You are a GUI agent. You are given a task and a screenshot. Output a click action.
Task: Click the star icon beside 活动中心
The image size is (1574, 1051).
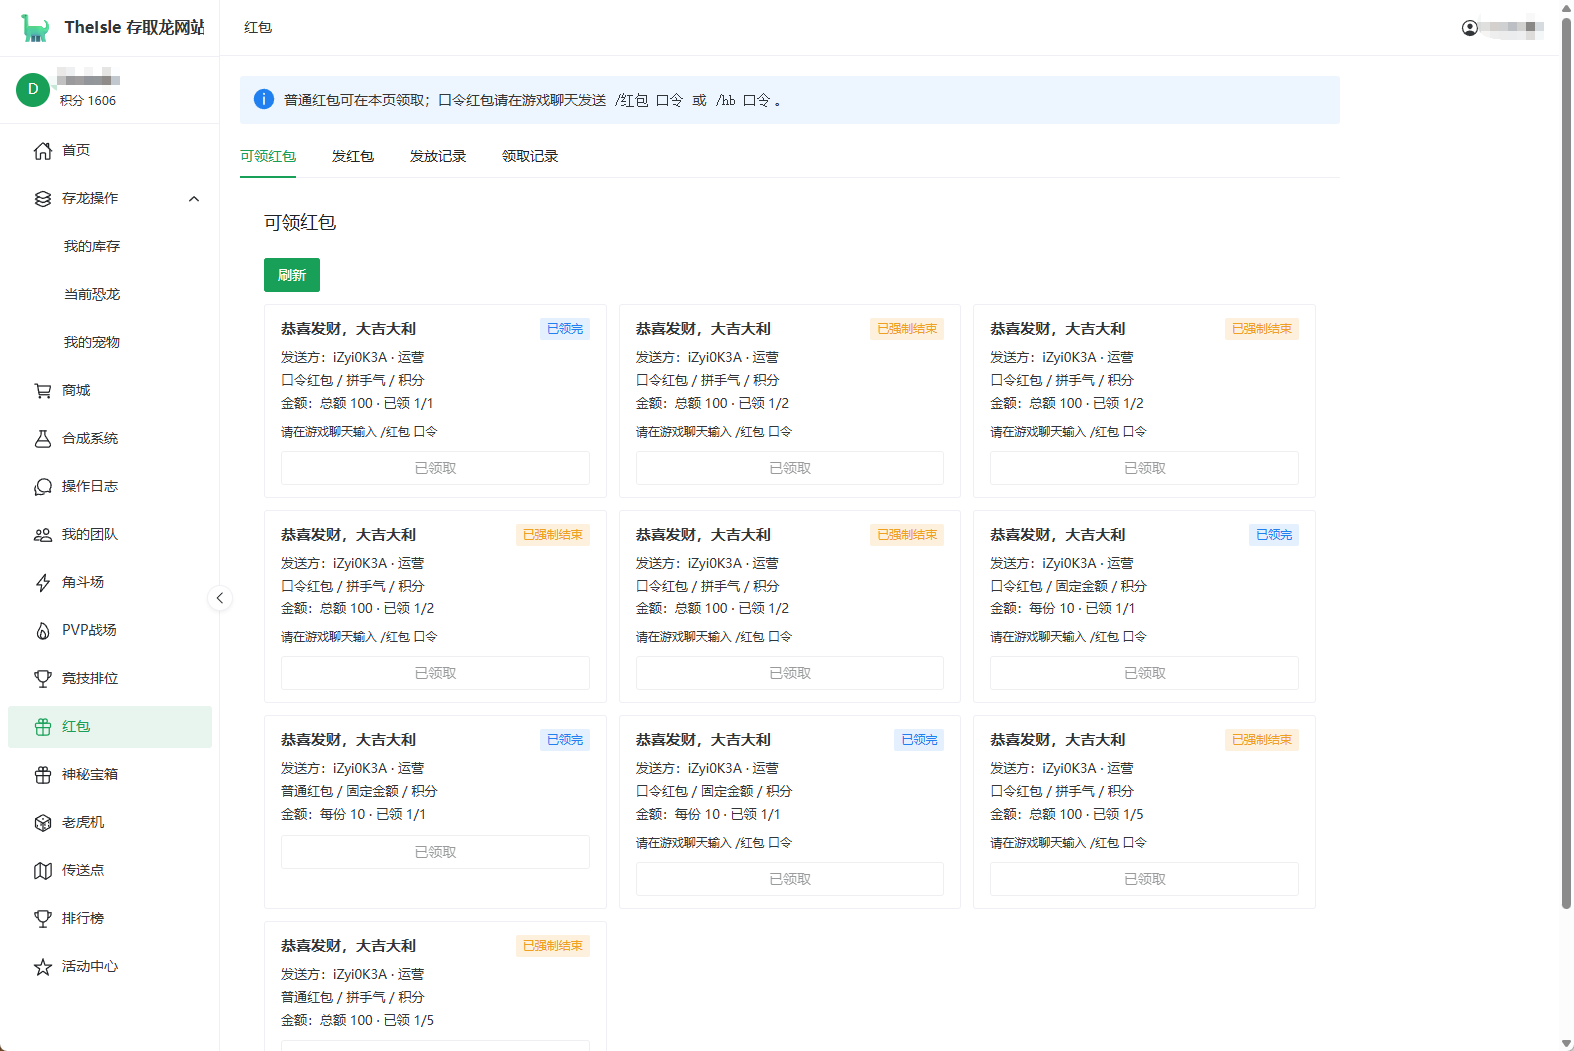43,967
